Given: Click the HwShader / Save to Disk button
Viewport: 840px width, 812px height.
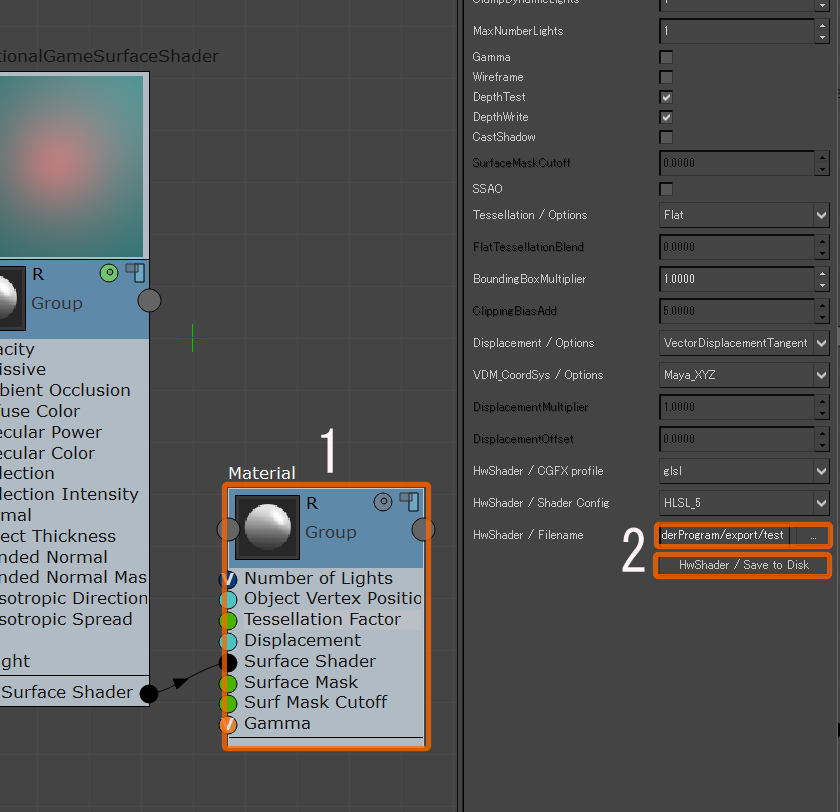Looking at the screenshot, I should 744,565.
